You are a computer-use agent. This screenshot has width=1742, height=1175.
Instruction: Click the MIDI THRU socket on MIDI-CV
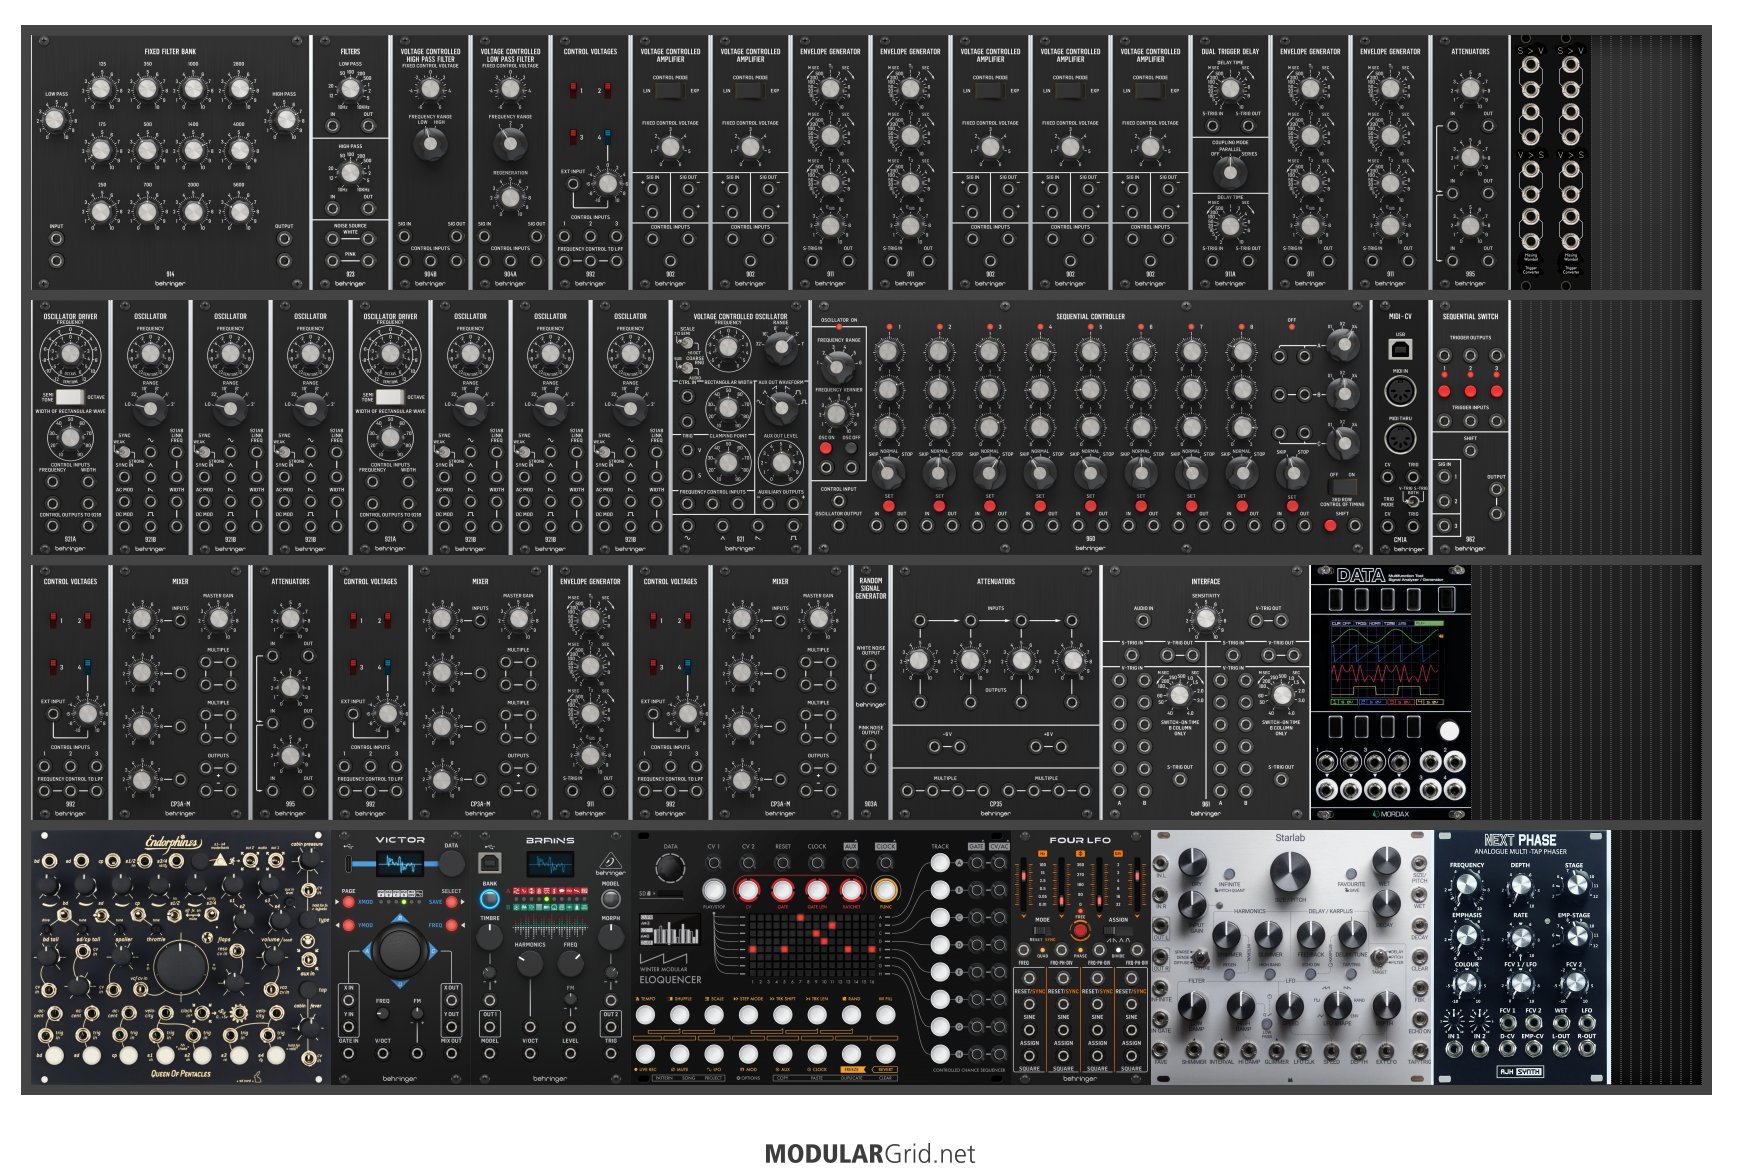(1400, 438)
